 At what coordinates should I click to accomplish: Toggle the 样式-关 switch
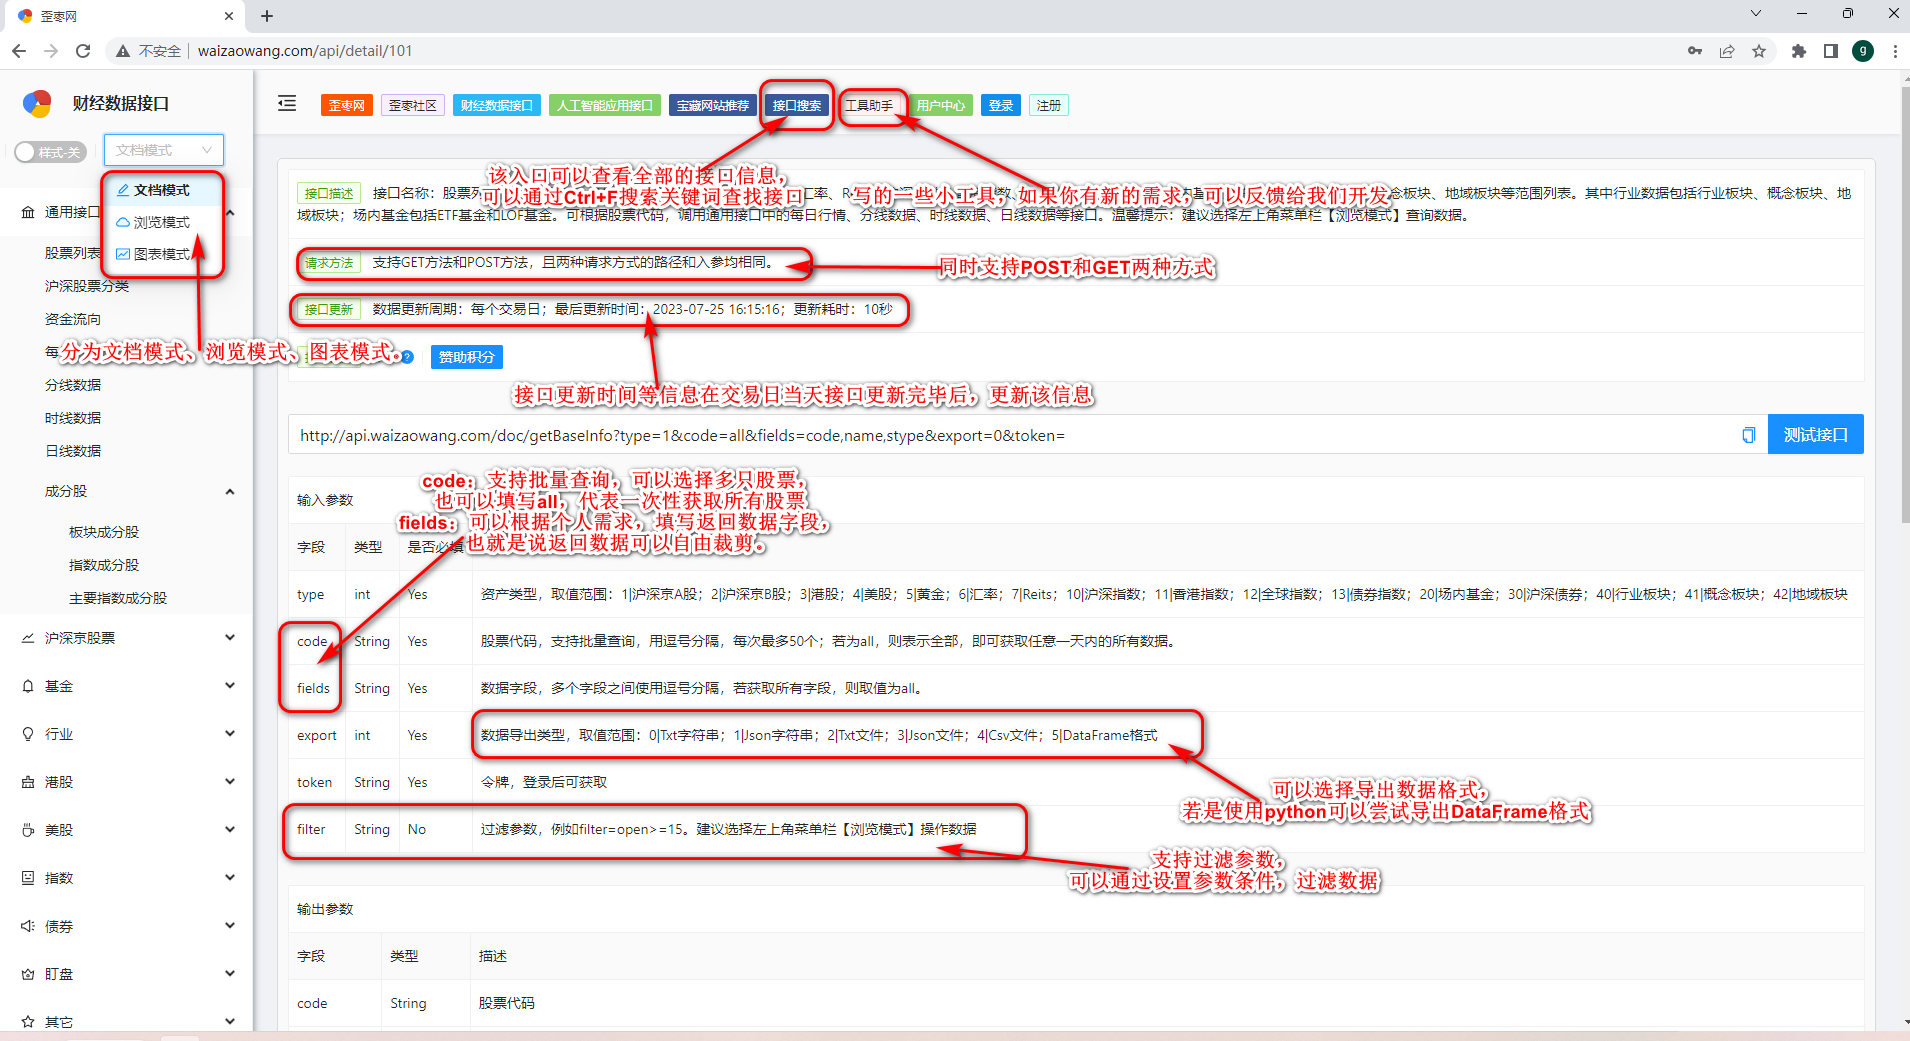click(50, 152)
